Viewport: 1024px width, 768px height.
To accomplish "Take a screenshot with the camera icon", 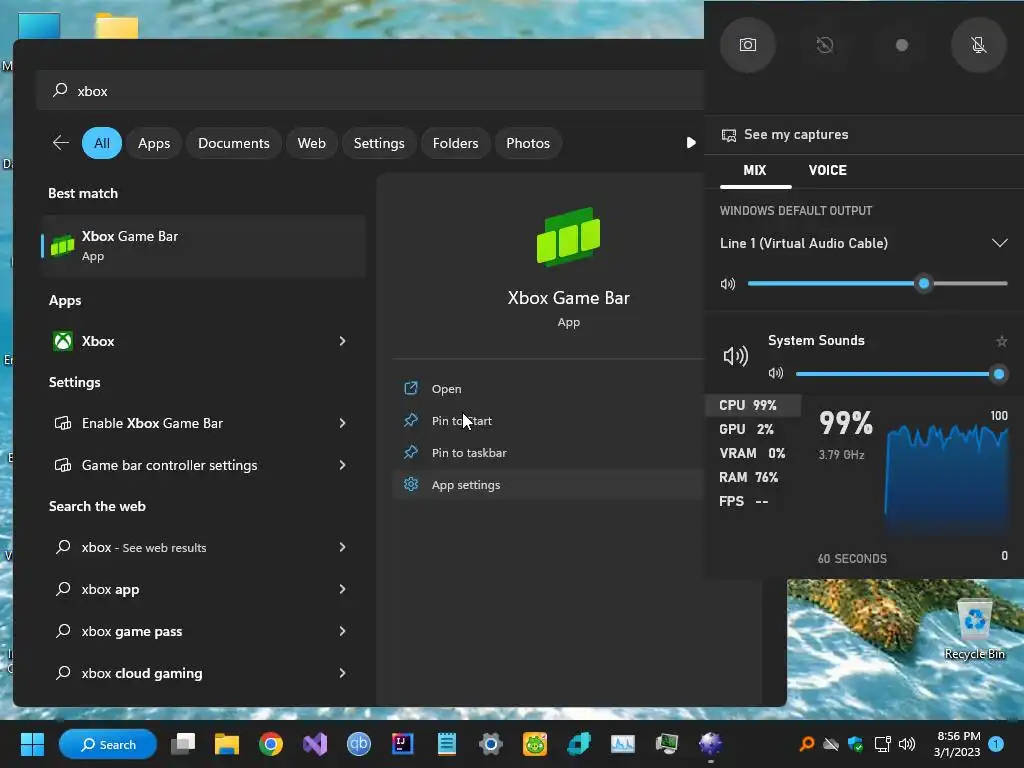I will pos(748,45).
